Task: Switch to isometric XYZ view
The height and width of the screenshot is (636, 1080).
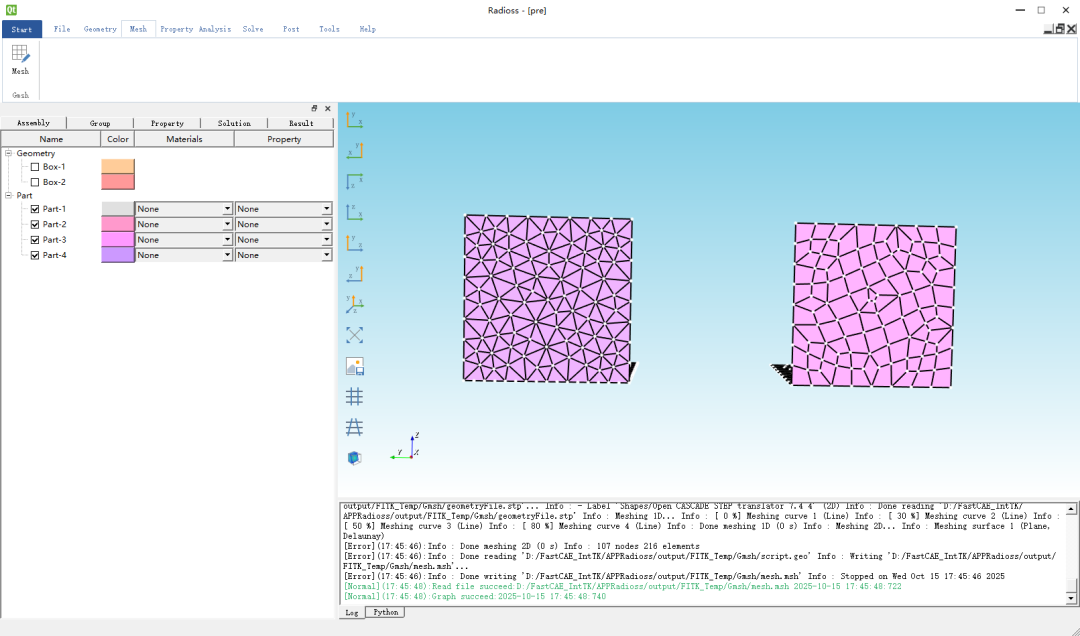Action: pos(354,304)
